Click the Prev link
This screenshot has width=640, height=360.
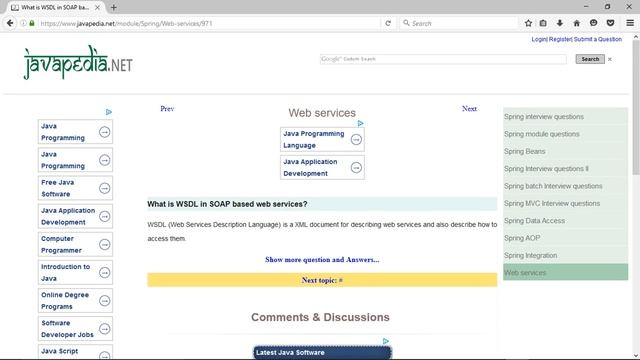167,109
